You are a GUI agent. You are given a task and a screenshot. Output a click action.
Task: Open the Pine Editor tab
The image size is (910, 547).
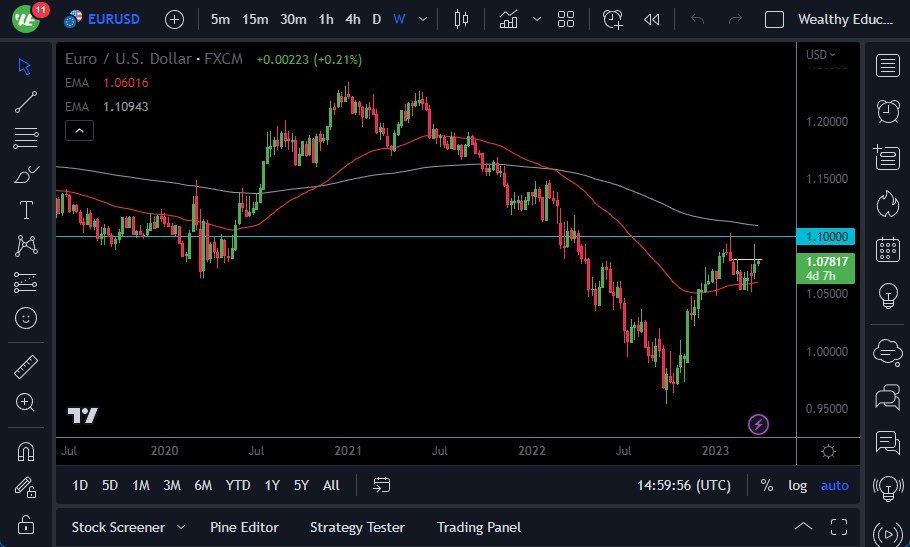(244, 527)
